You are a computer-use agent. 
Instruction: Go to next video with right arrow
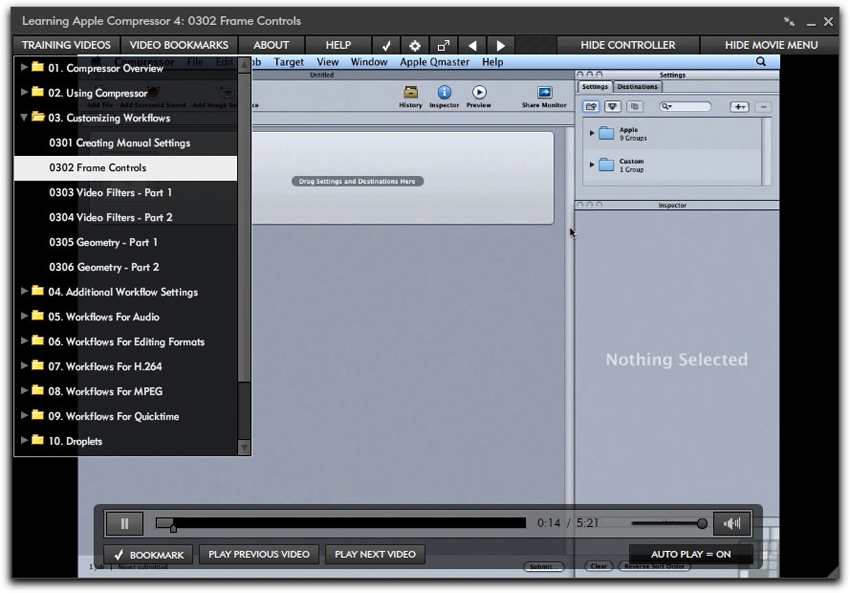(501, 46)
